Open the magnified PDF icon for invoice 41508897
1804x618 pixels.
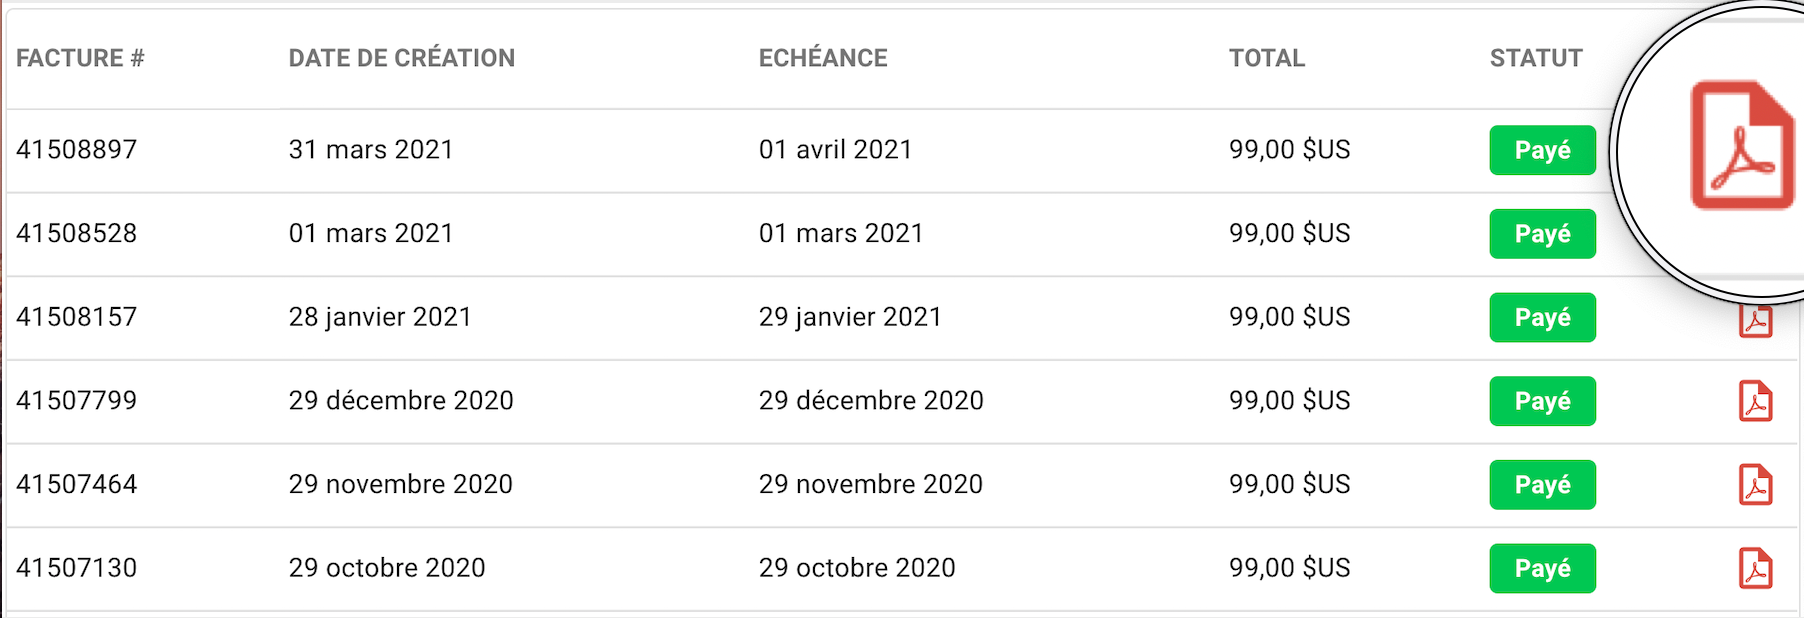[x=1742, y=145]
